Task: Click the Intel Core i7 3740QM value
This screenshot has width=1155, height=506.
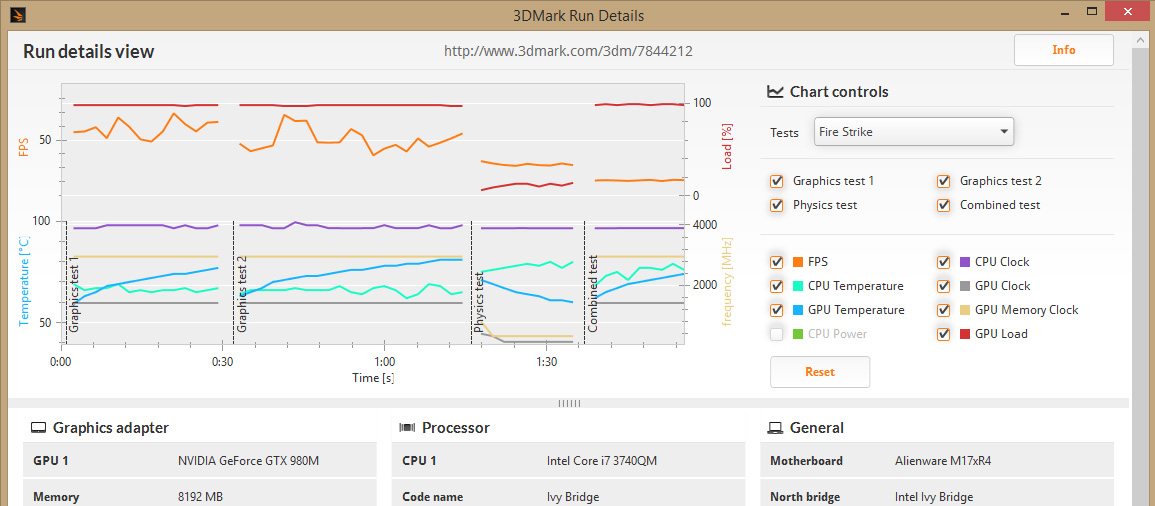Action: (602, 461)
